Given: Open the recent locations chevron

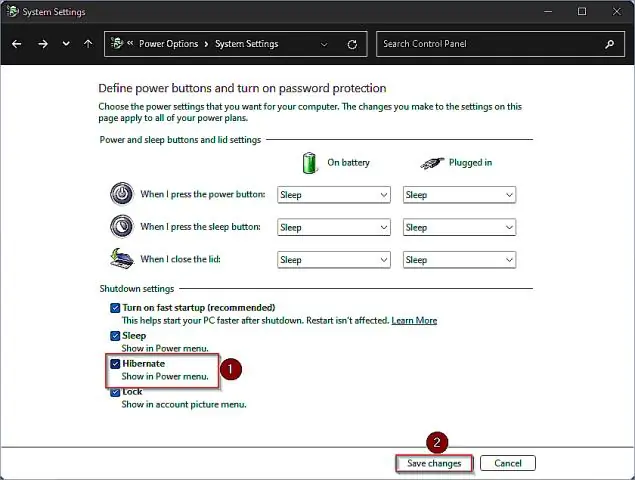Looking at the screenshot, I should tap(66, 44).
